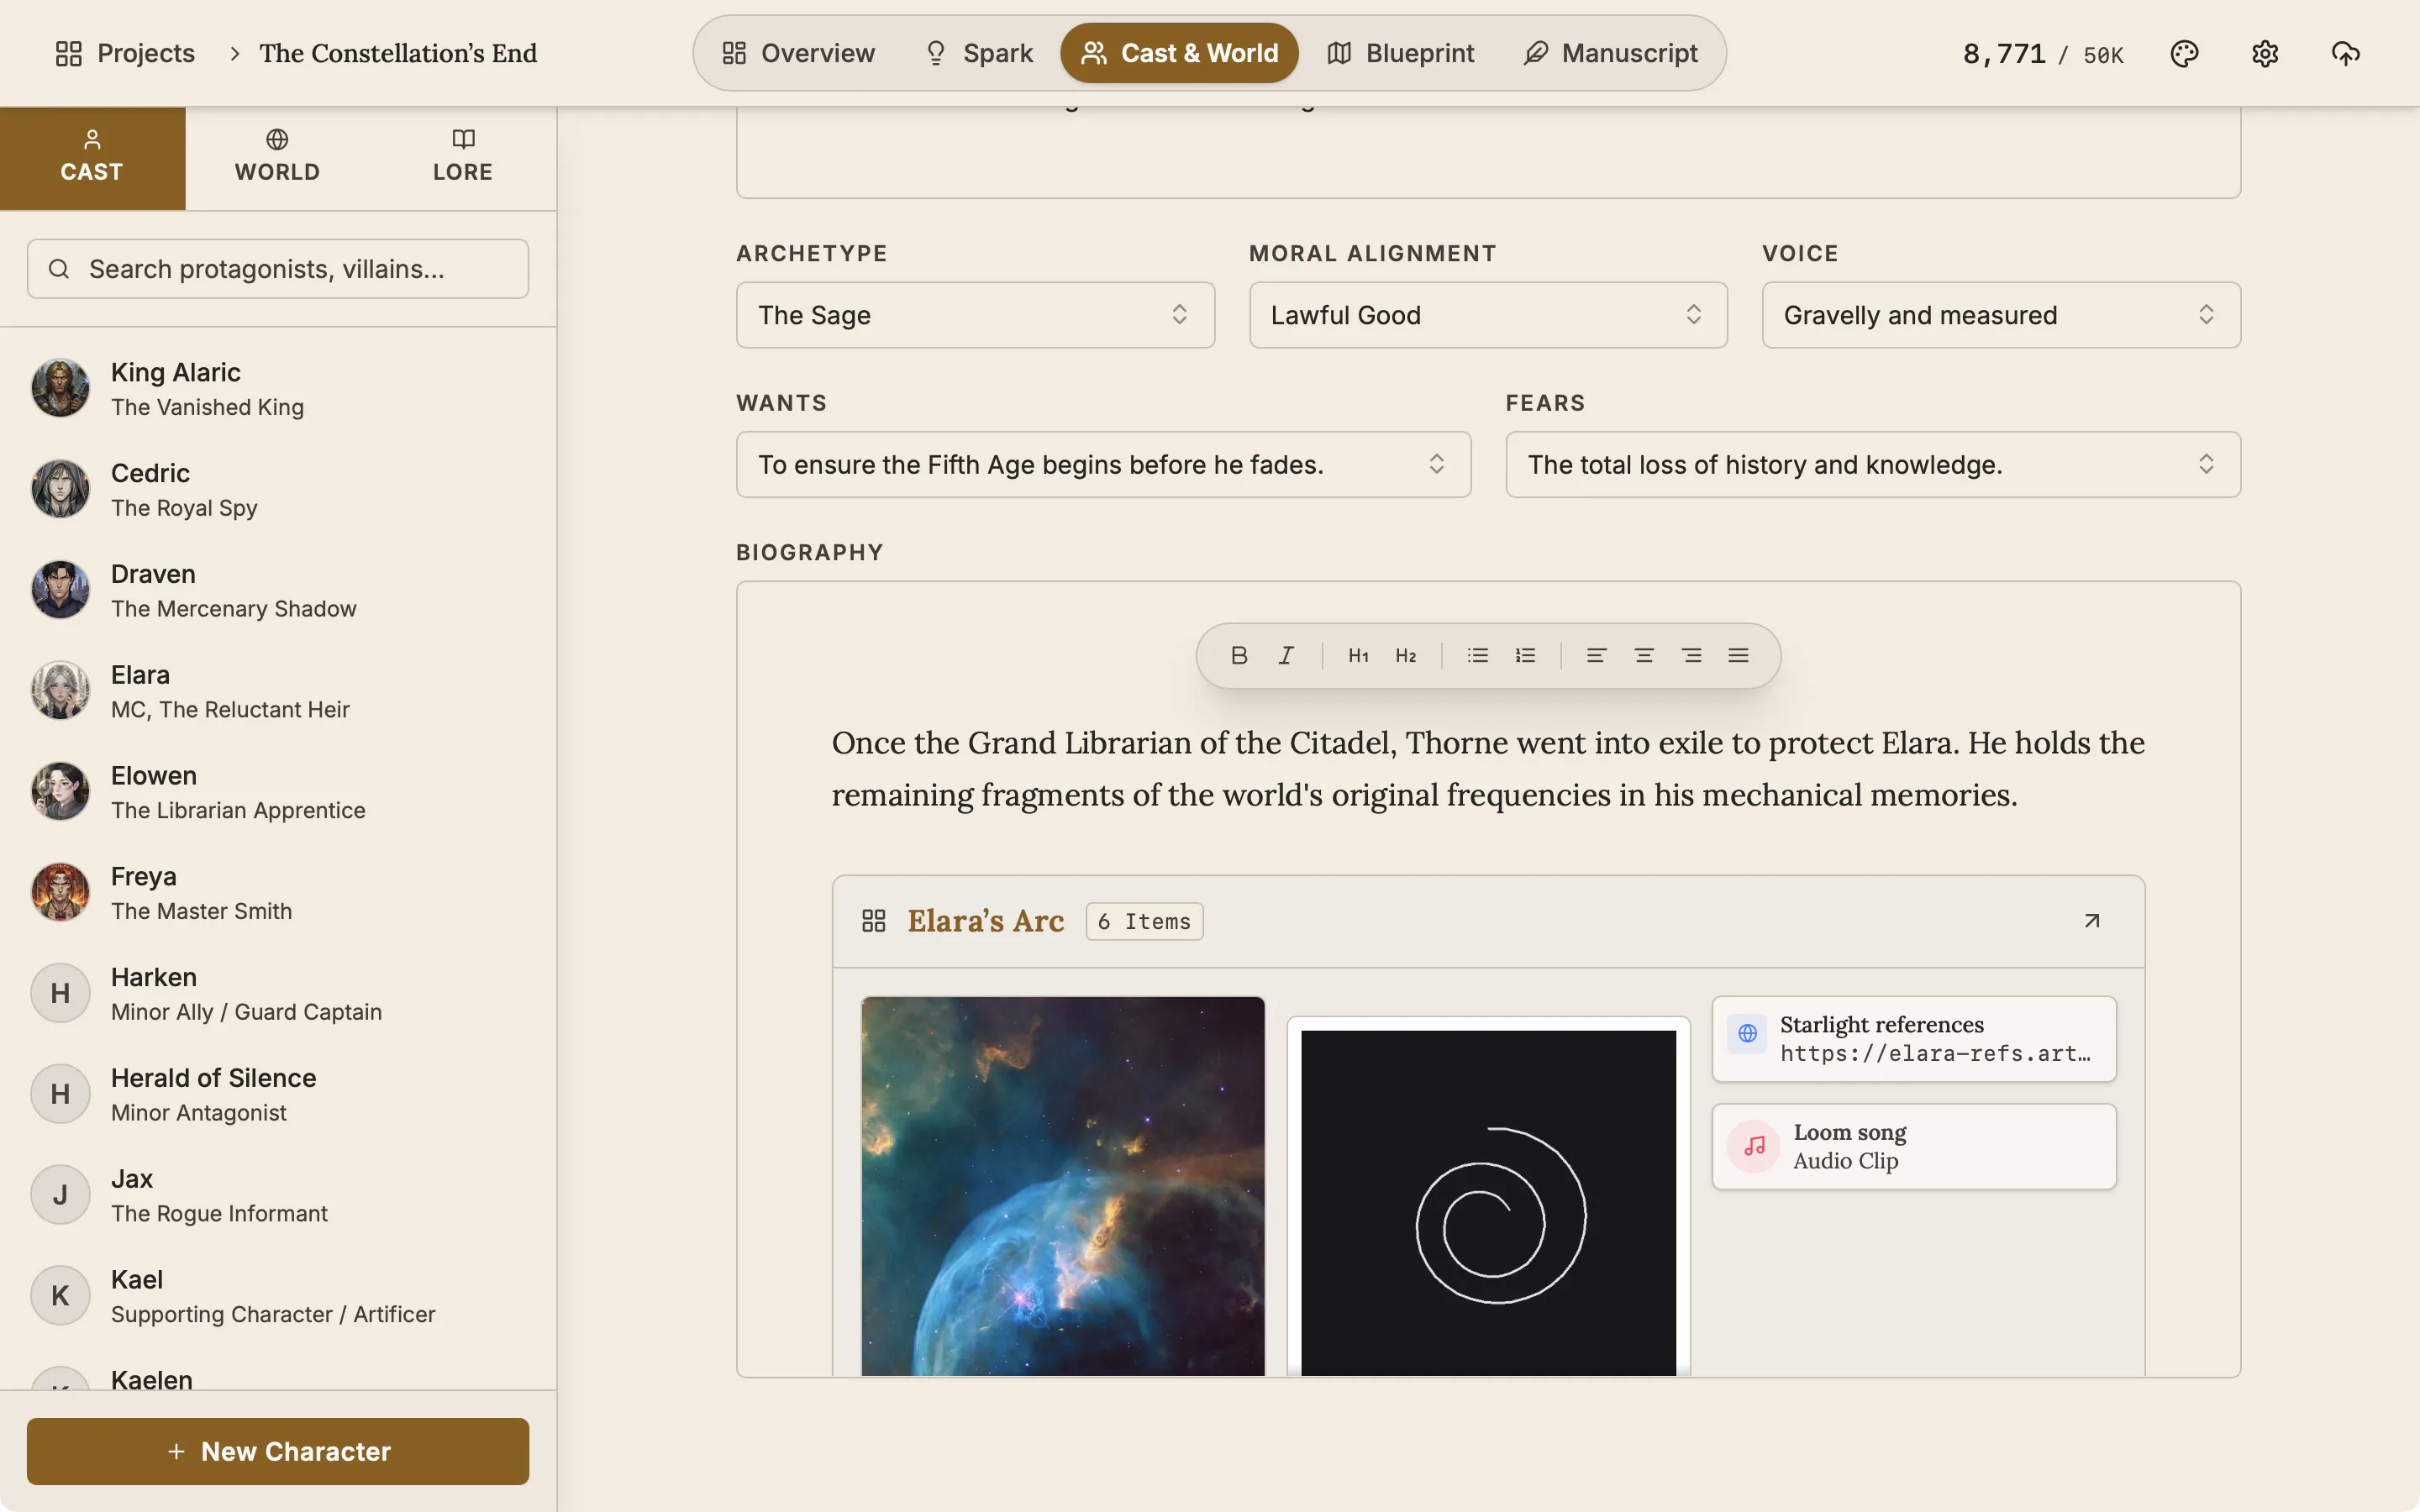Open the Voice dropdown
Viewport: 2420px width, 1512px height.
point(2001,315)
